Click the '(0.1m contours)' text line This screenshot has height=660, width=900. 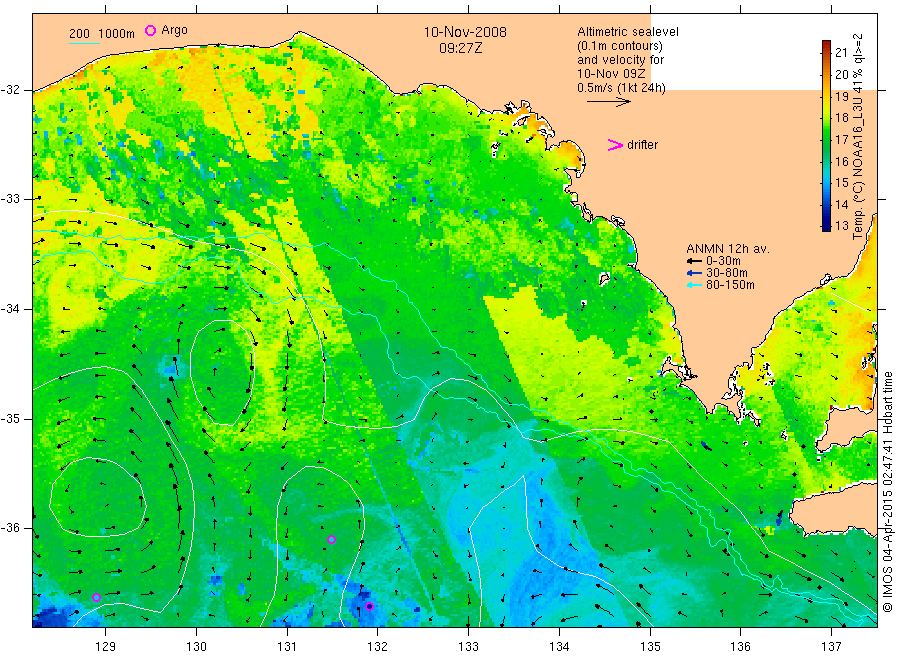(x=619, y=46)
